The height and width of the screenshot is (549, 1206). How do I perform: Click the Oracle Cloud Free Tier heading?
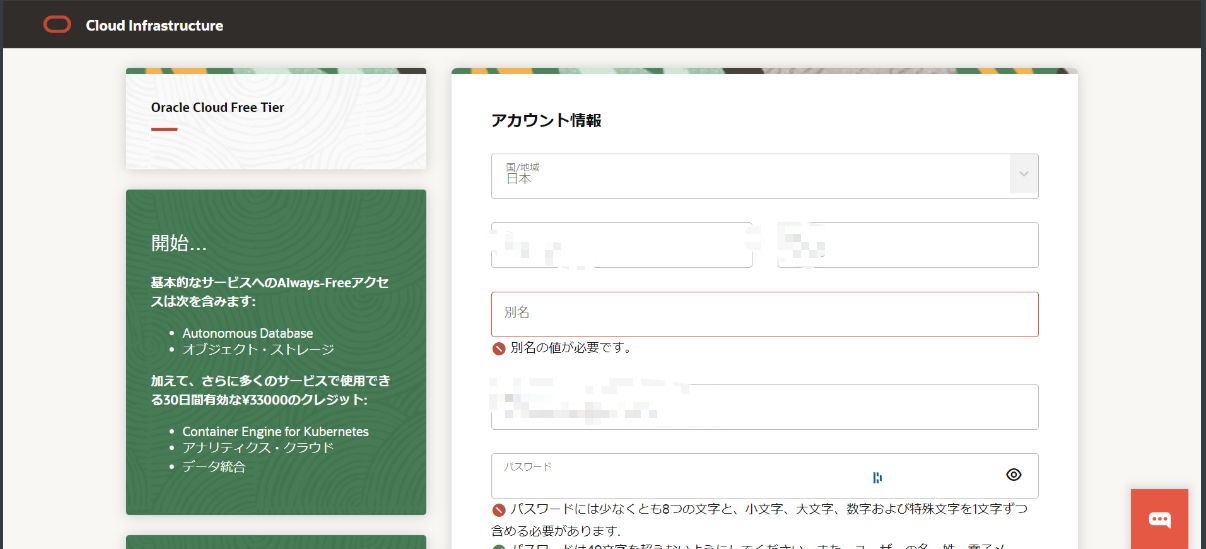coord(217,107)
